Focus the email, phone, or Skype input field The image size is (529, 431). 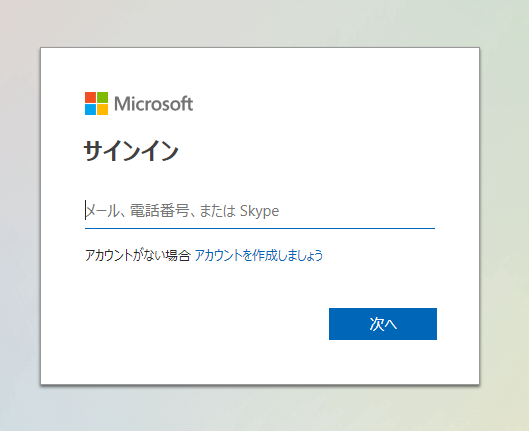(260, 211)
